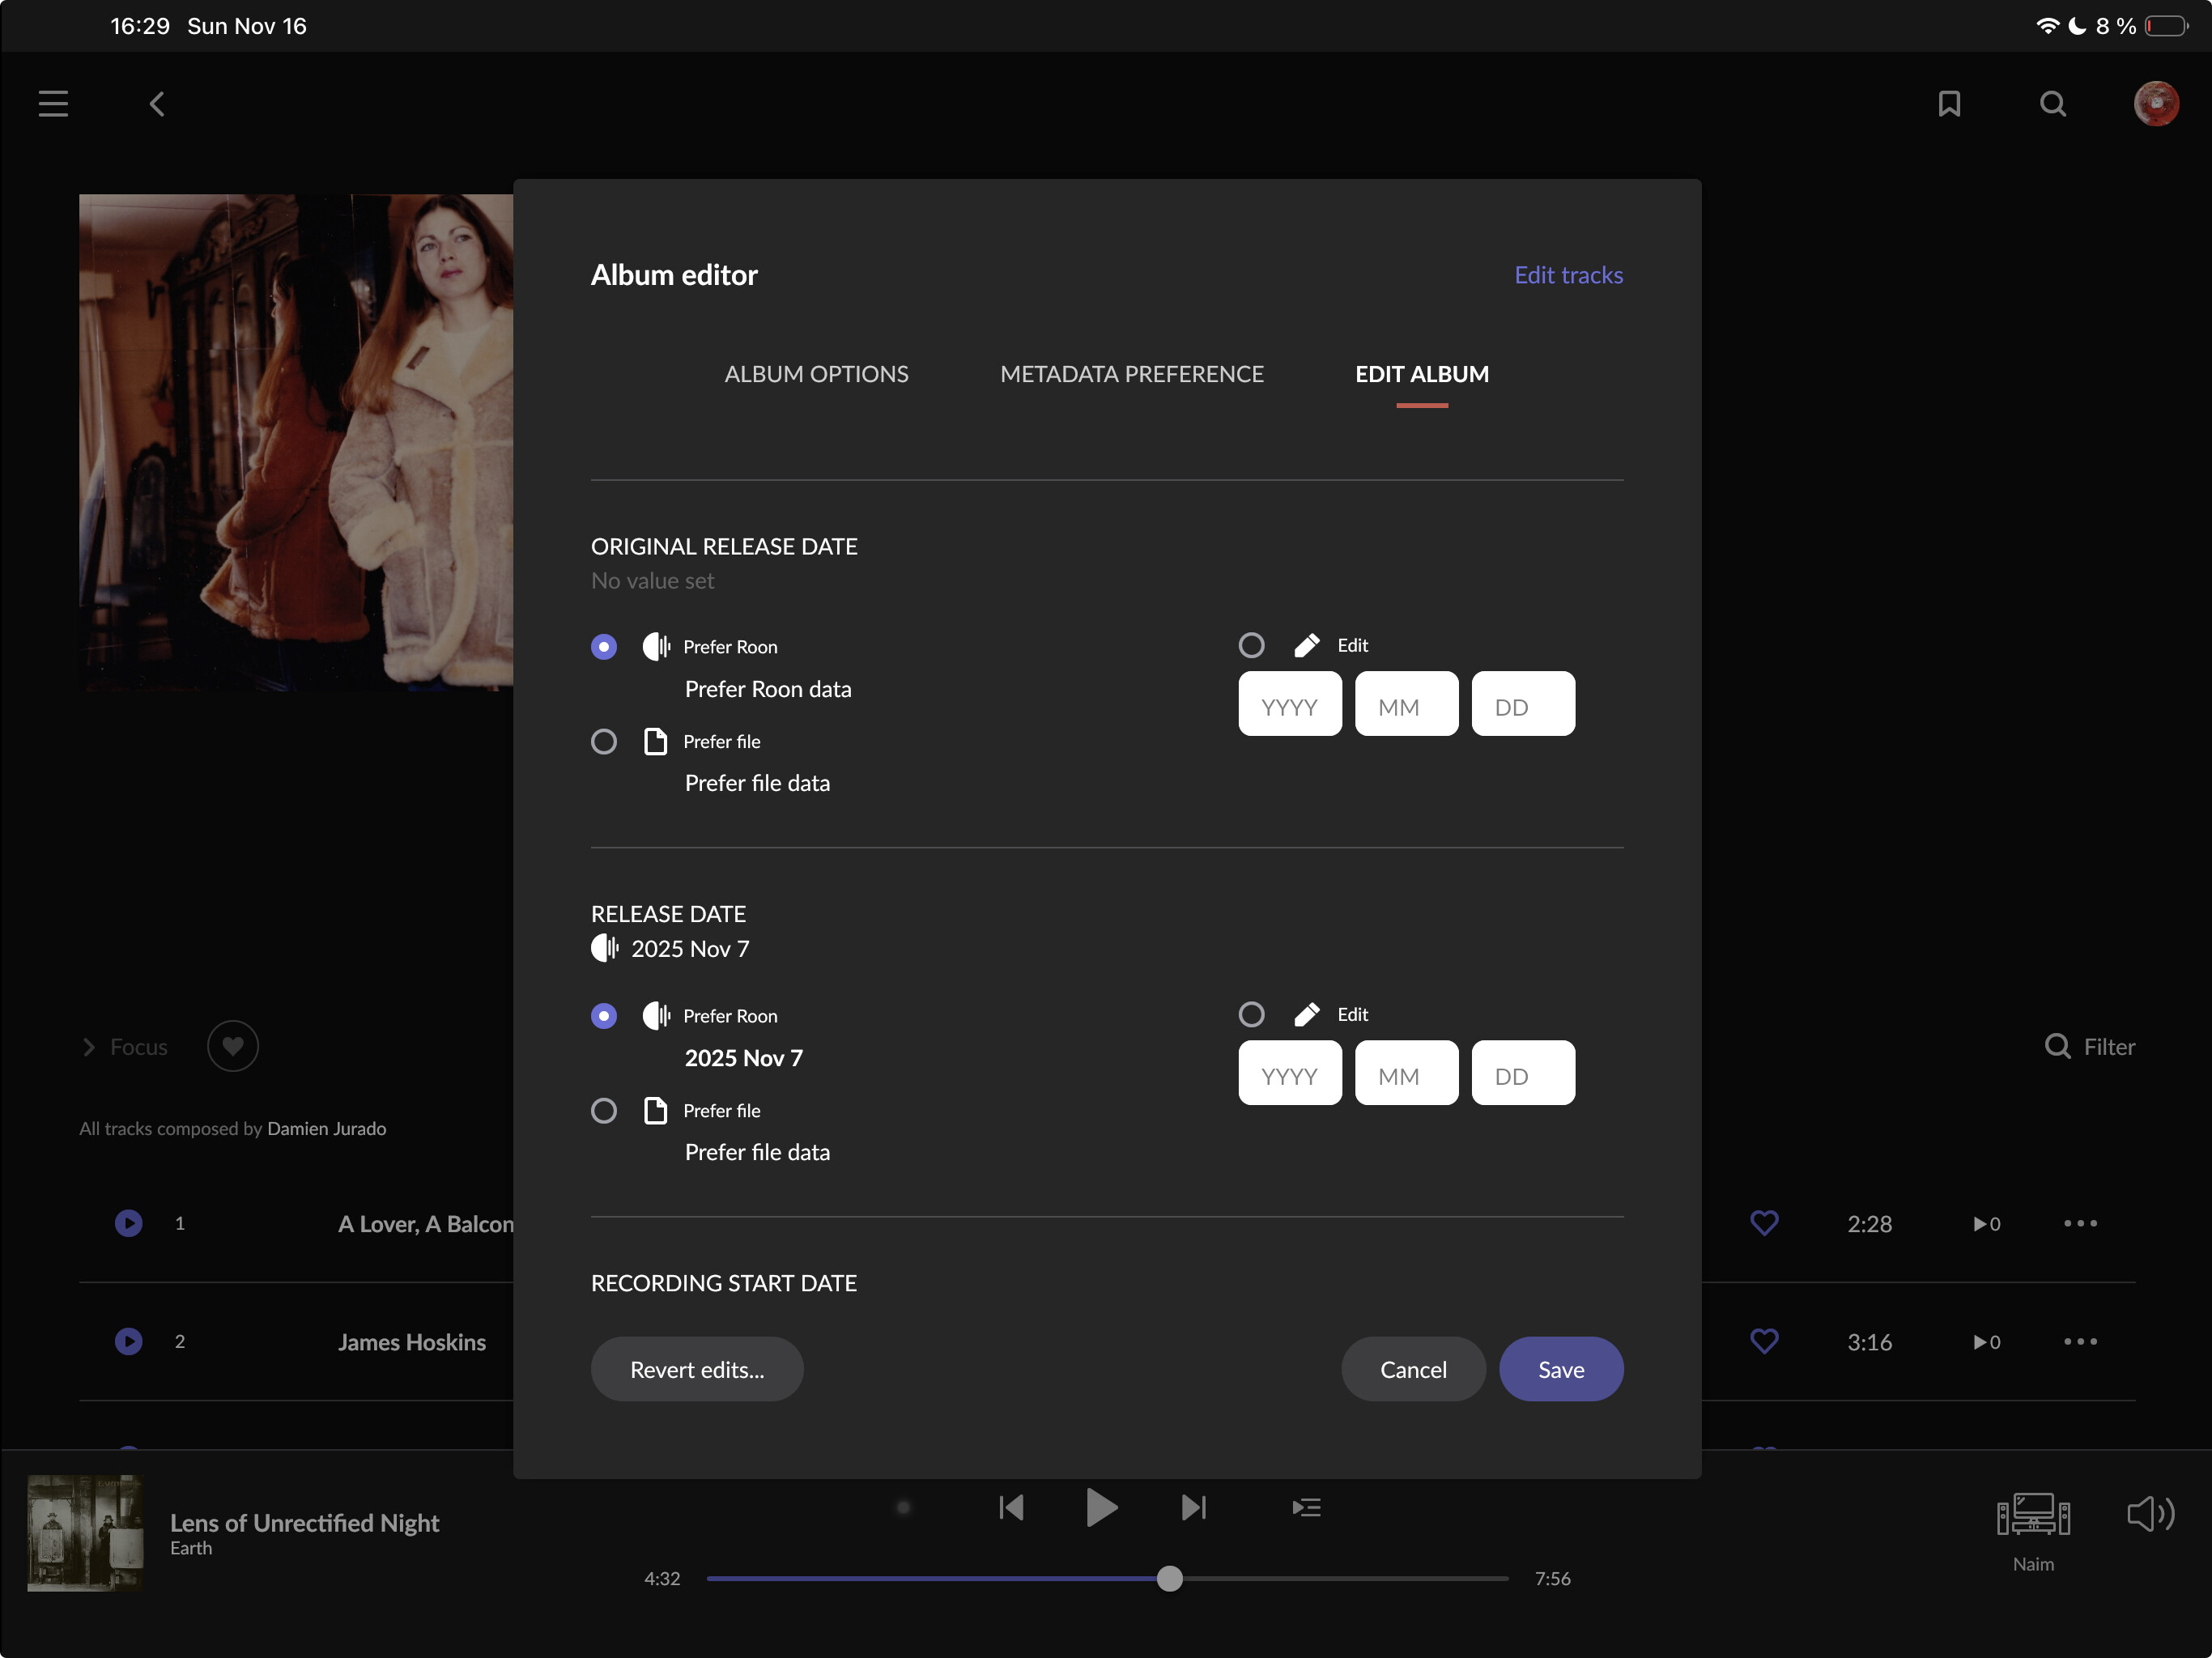Click the bookmark icon in top bar
The width and height of the screenshot is (2212, 1658).
click(x=1948, y=104)
